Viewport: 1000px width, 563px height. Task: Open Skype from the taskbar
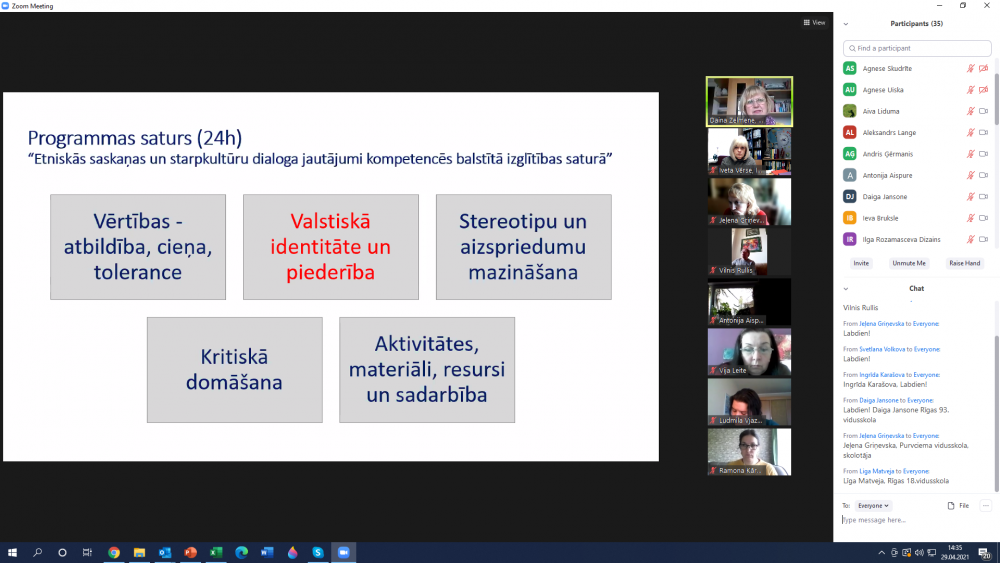(x=318, y=552)
